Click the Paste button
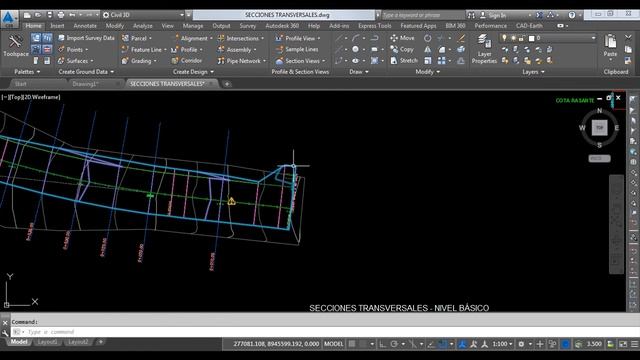This screenshot has width=640, height=360. 610,46
